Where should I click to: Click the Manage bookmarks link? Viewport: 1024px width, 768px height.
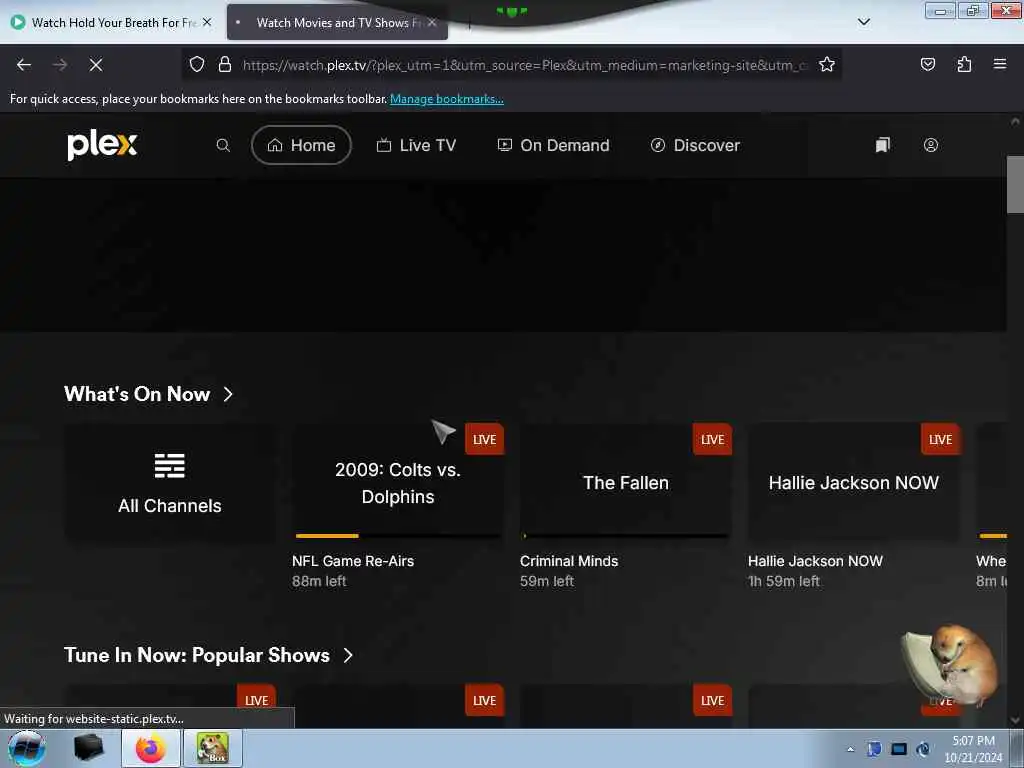tap(447, 99)
